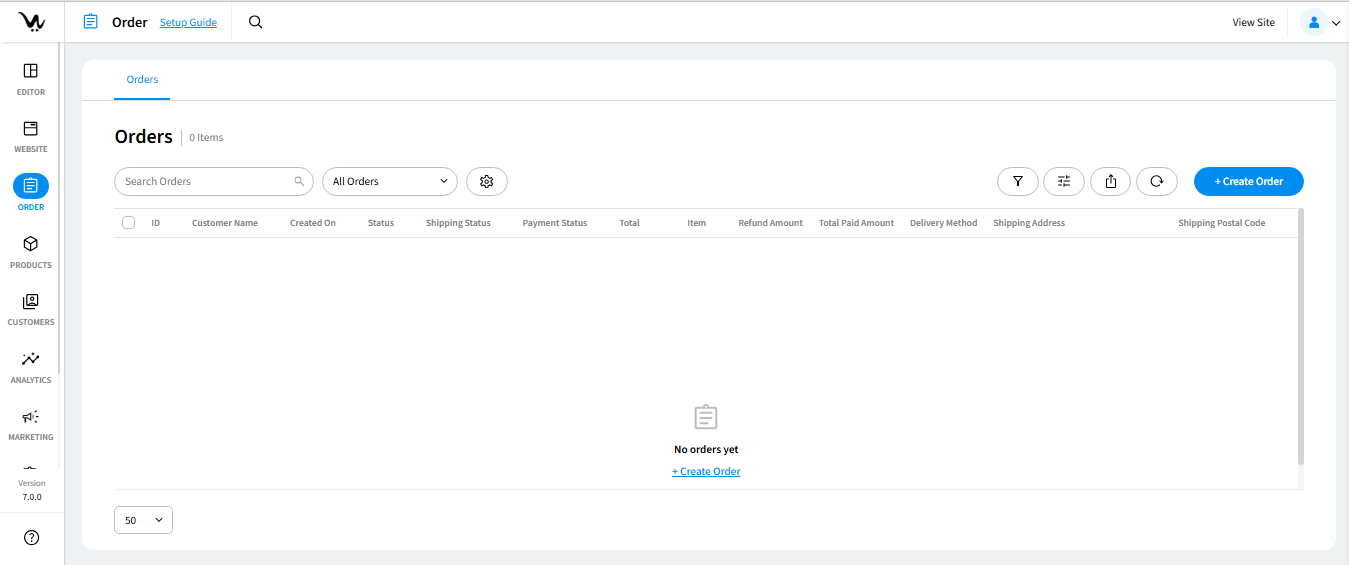Viewport: 1349px width, 565px height.
Task: Go to Website in the sidebar
Action: pyautogui.click(x=31, y=136)
